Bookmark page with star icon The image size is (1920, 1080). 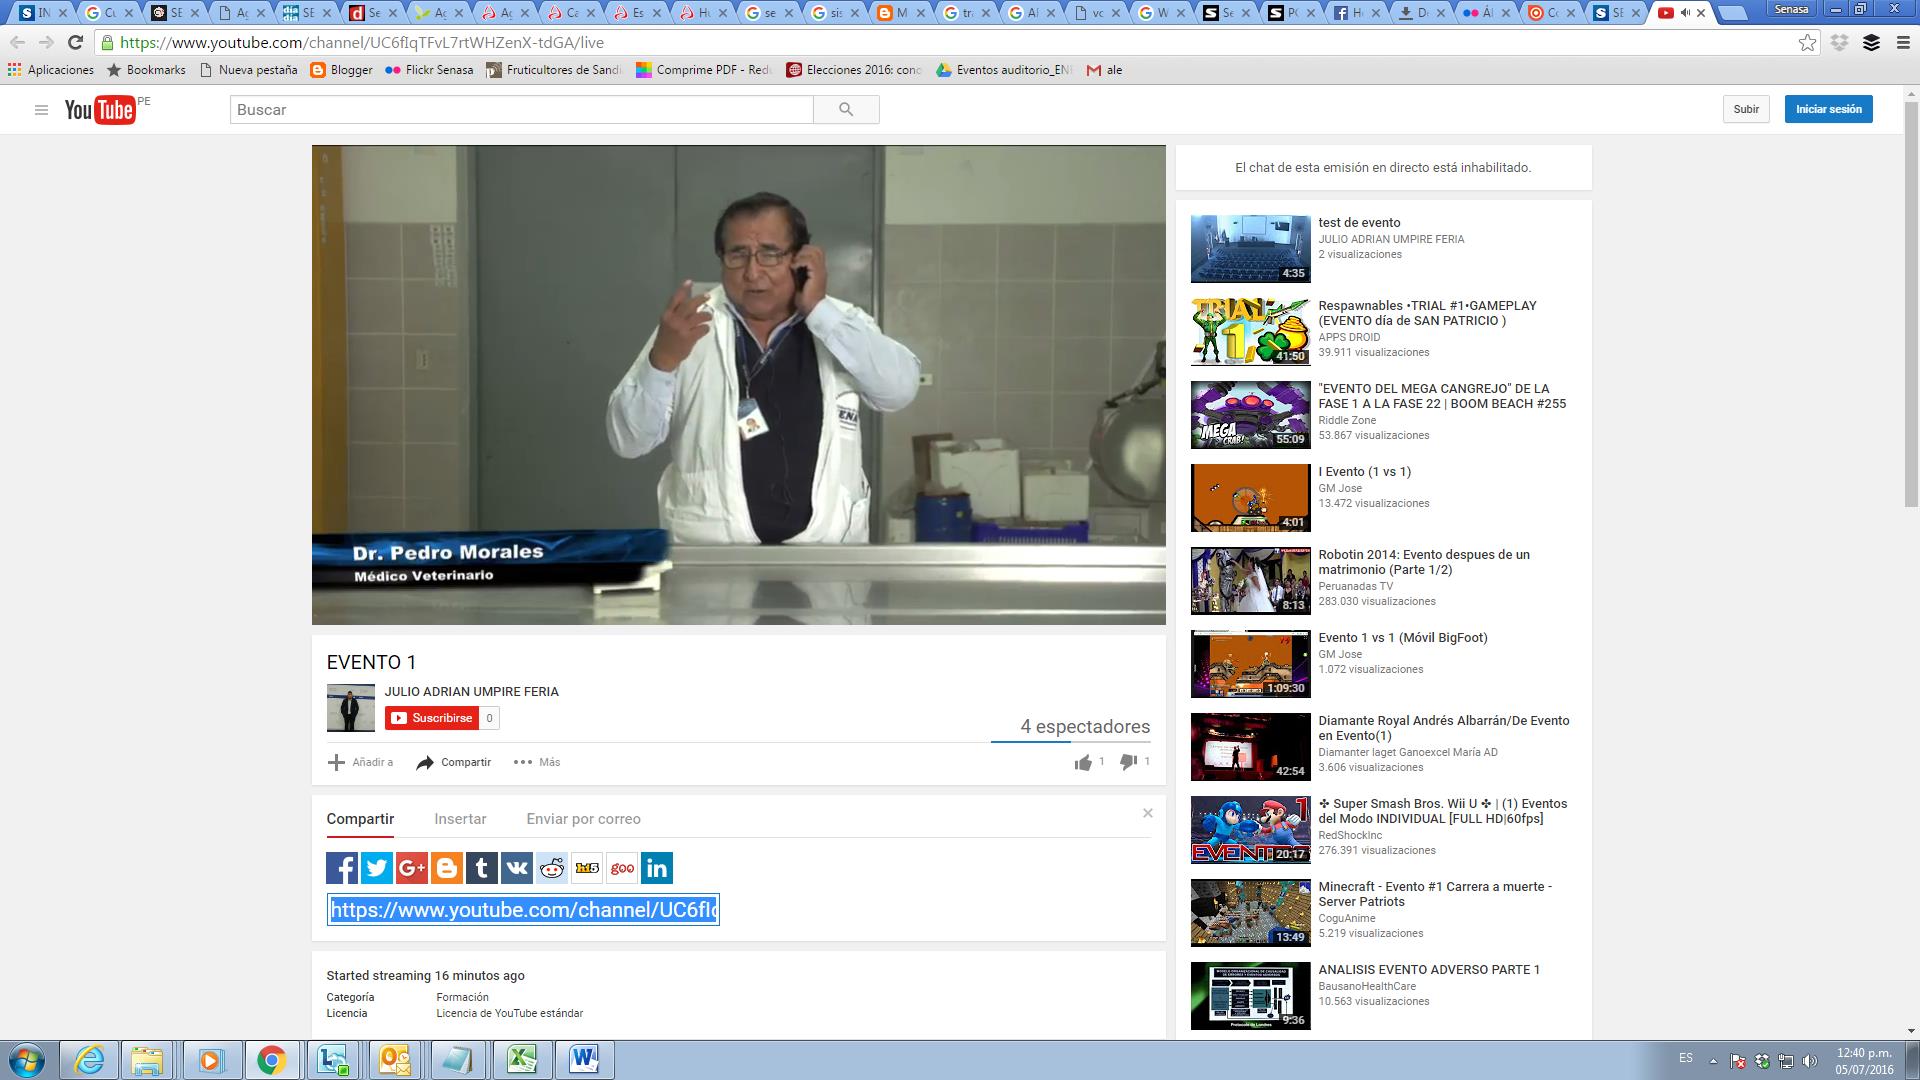1807,43
